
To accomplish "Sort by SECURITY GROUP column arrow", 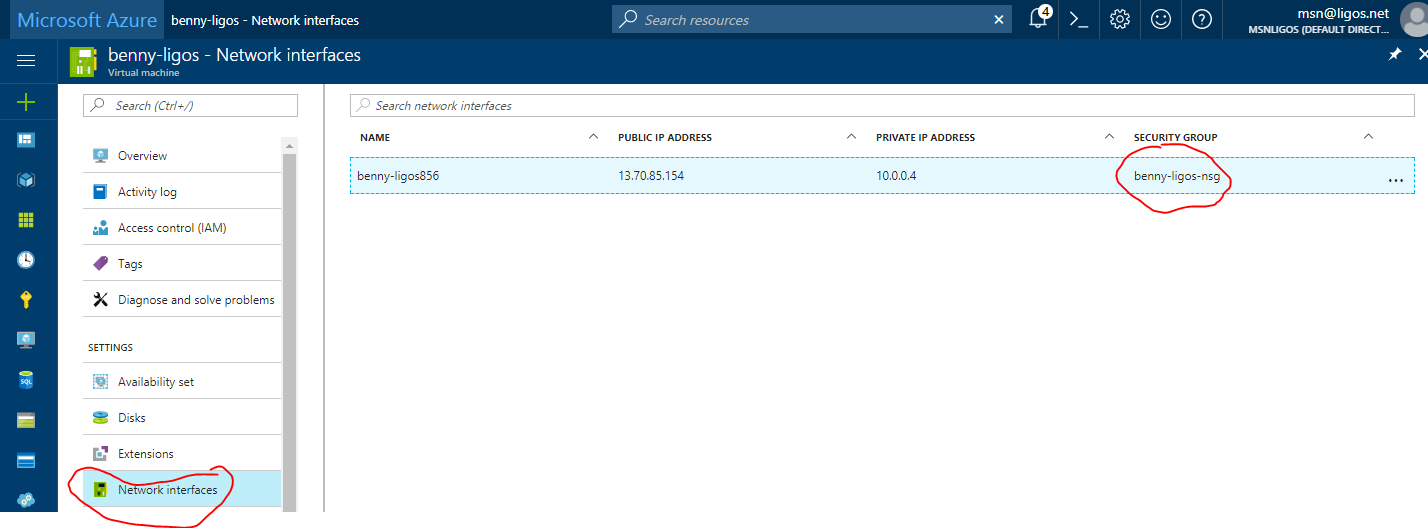I will (x=1368, y=136).
